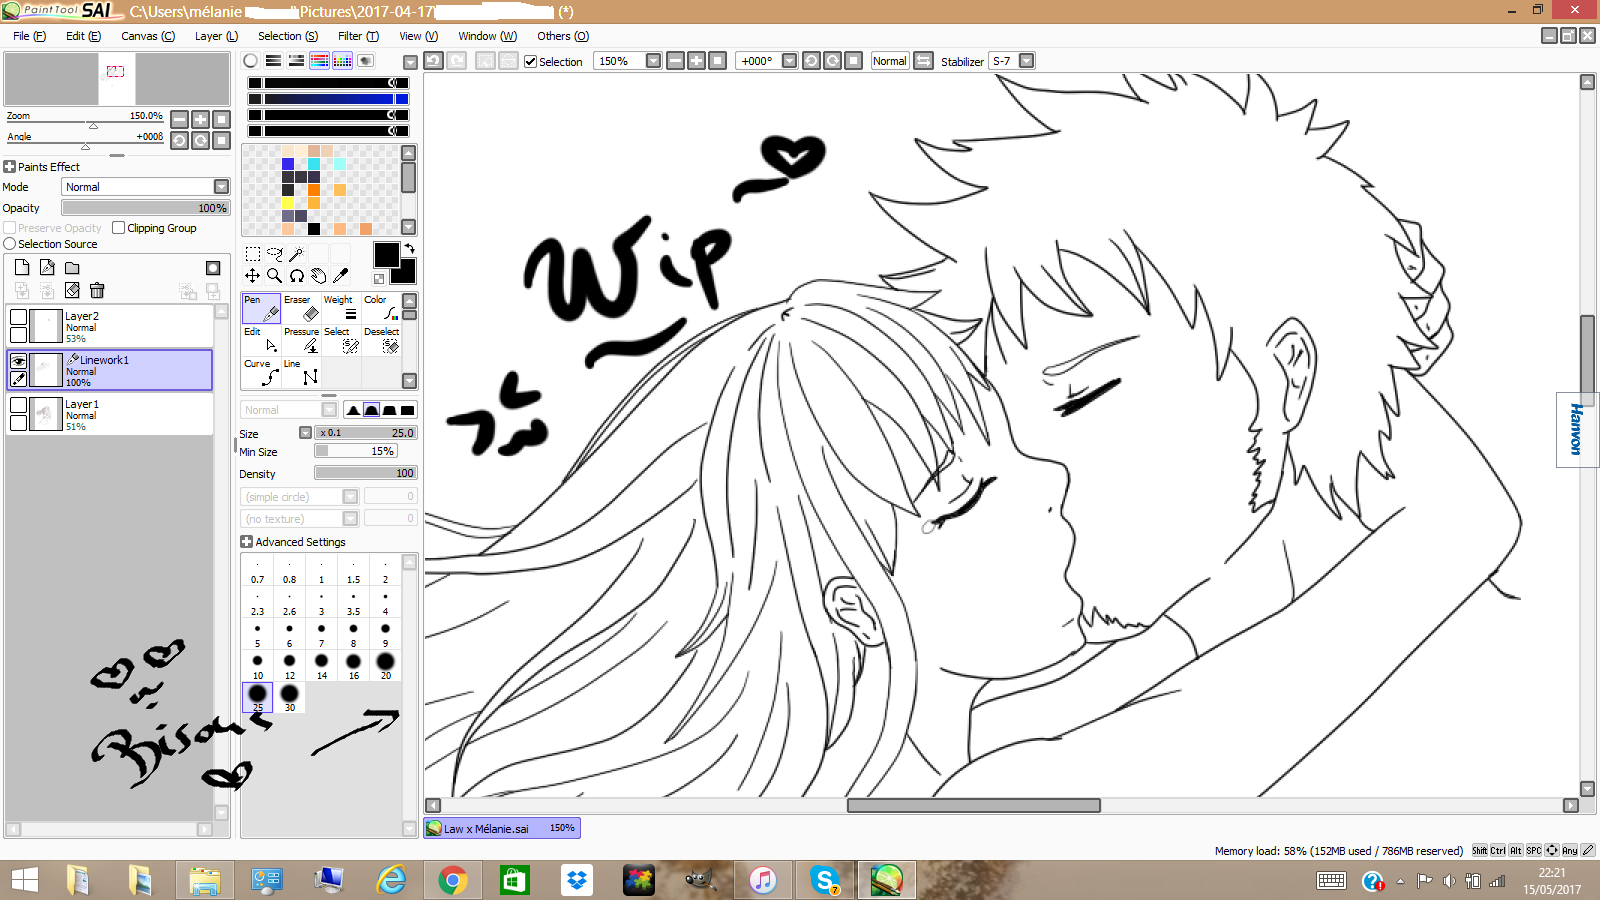1600x900 pixels.
Task: Open the rotation angle +000° dropdown
Action: click(789, 61)
